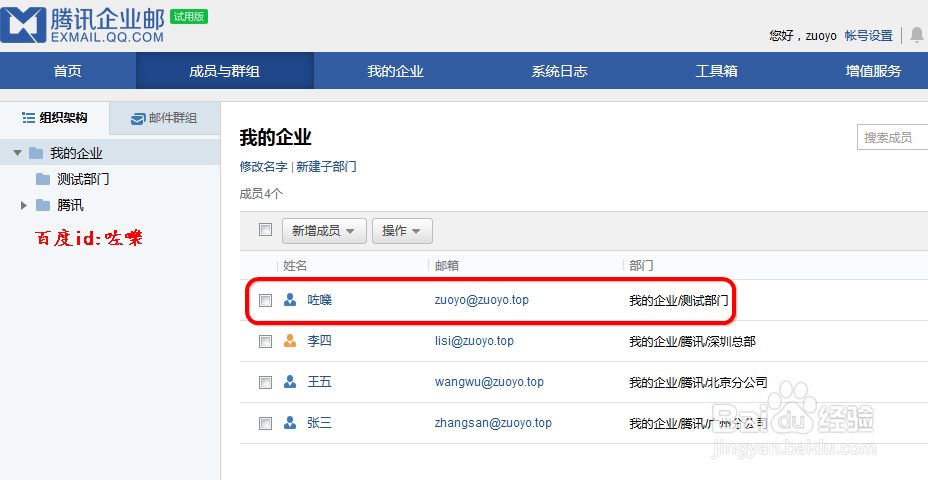
Task: Check the box for 咗噪
Action: click(x=265, y=301)
